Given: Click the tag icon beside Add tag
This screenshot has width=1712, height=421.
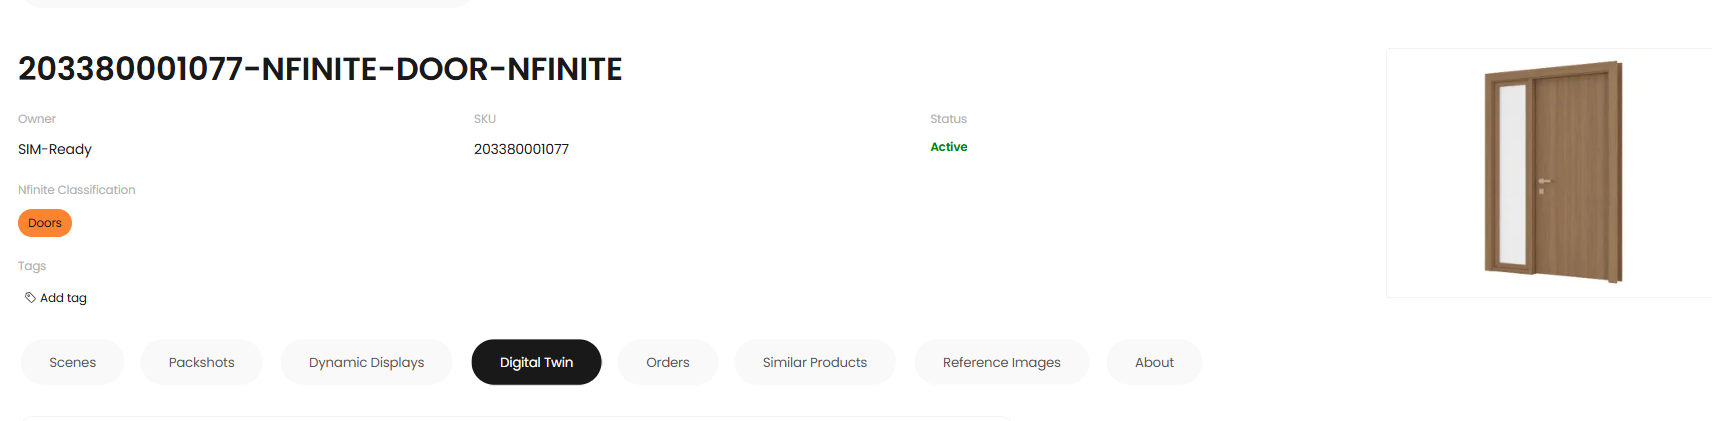Looking at the screenshot, I should click(30, 297).
